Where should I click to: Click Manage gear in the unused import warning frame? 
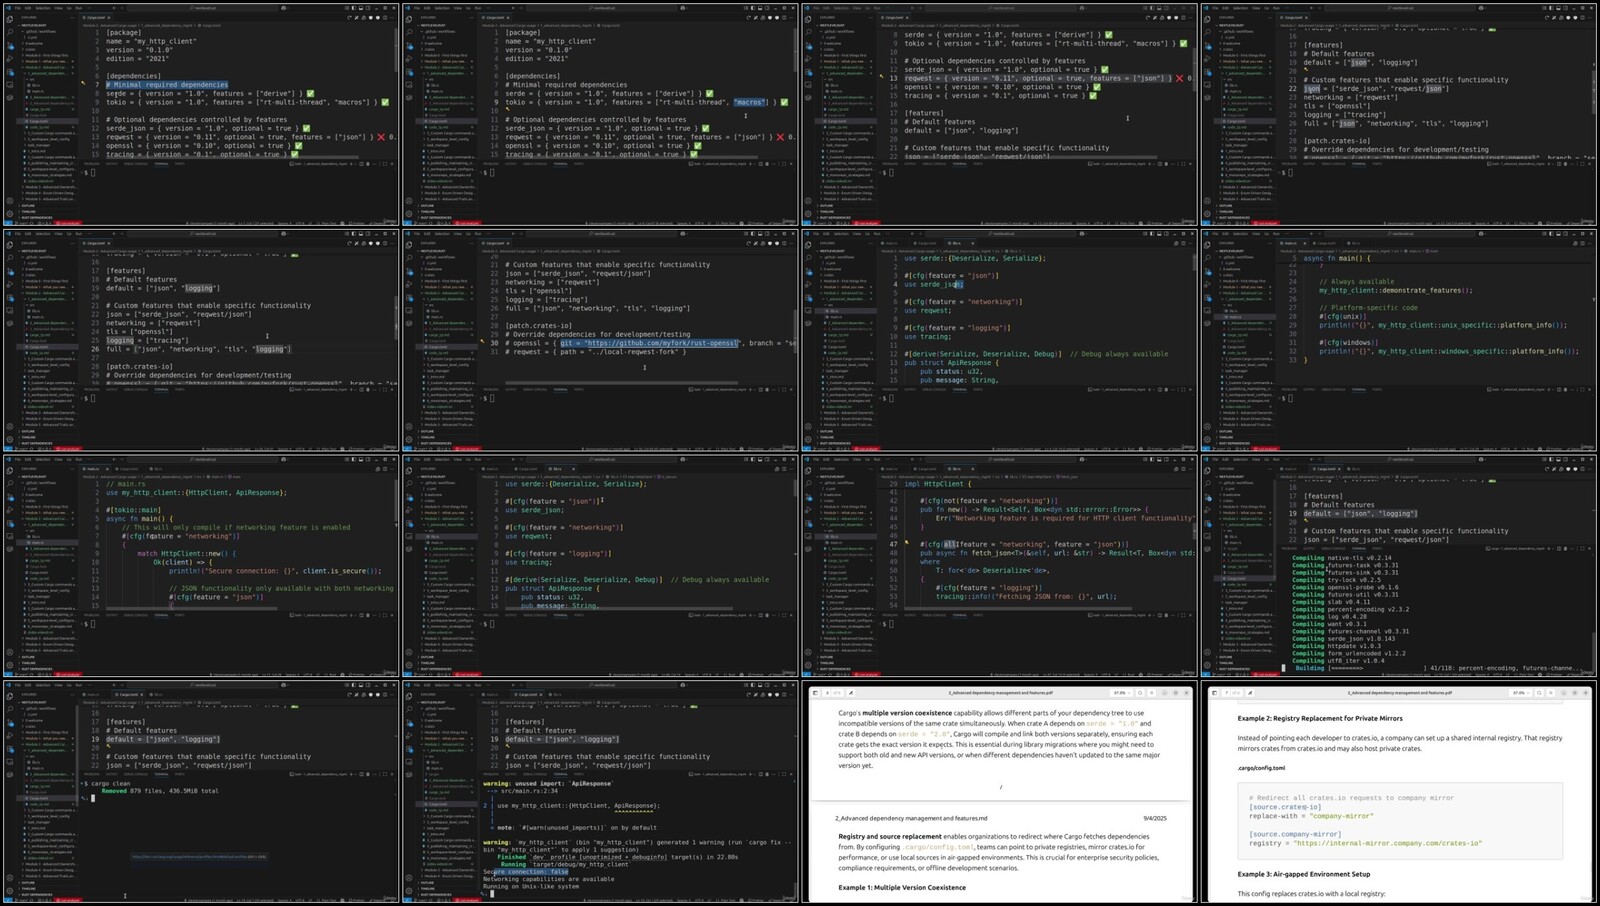(409, 890)
